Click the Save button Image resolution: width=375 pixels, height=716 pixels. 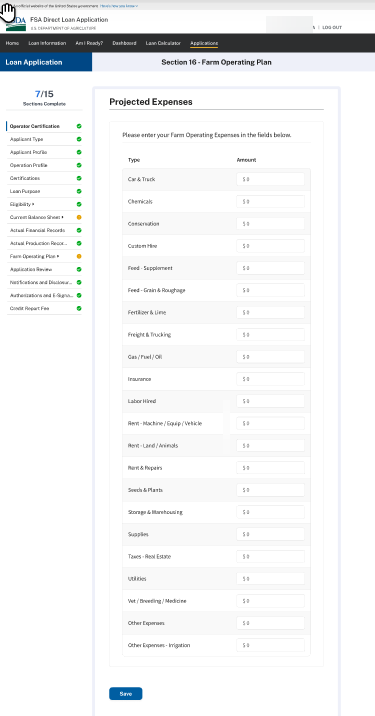(126, 694)
